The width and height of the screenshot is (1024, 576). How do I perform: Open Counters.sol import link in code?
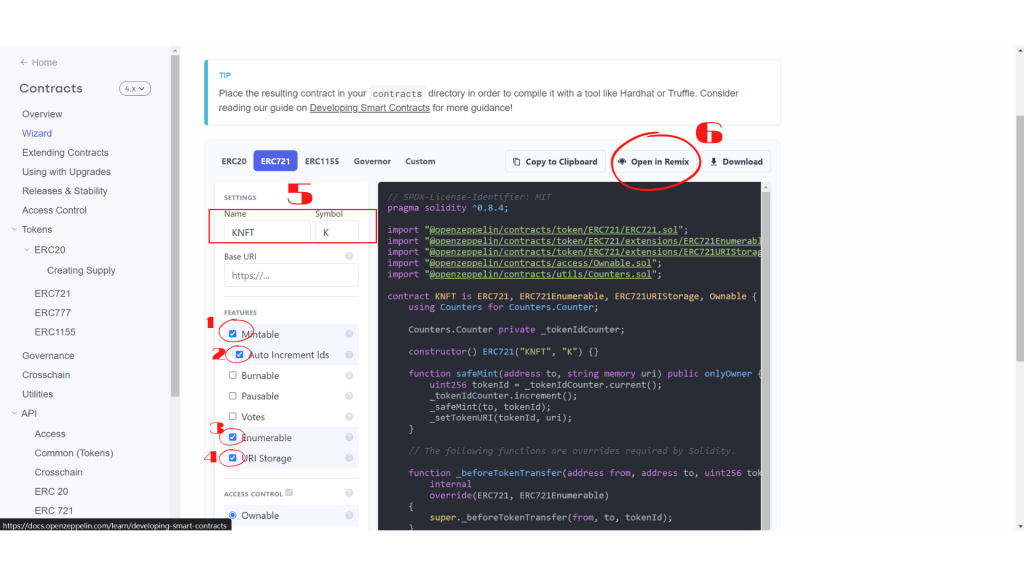540,274
